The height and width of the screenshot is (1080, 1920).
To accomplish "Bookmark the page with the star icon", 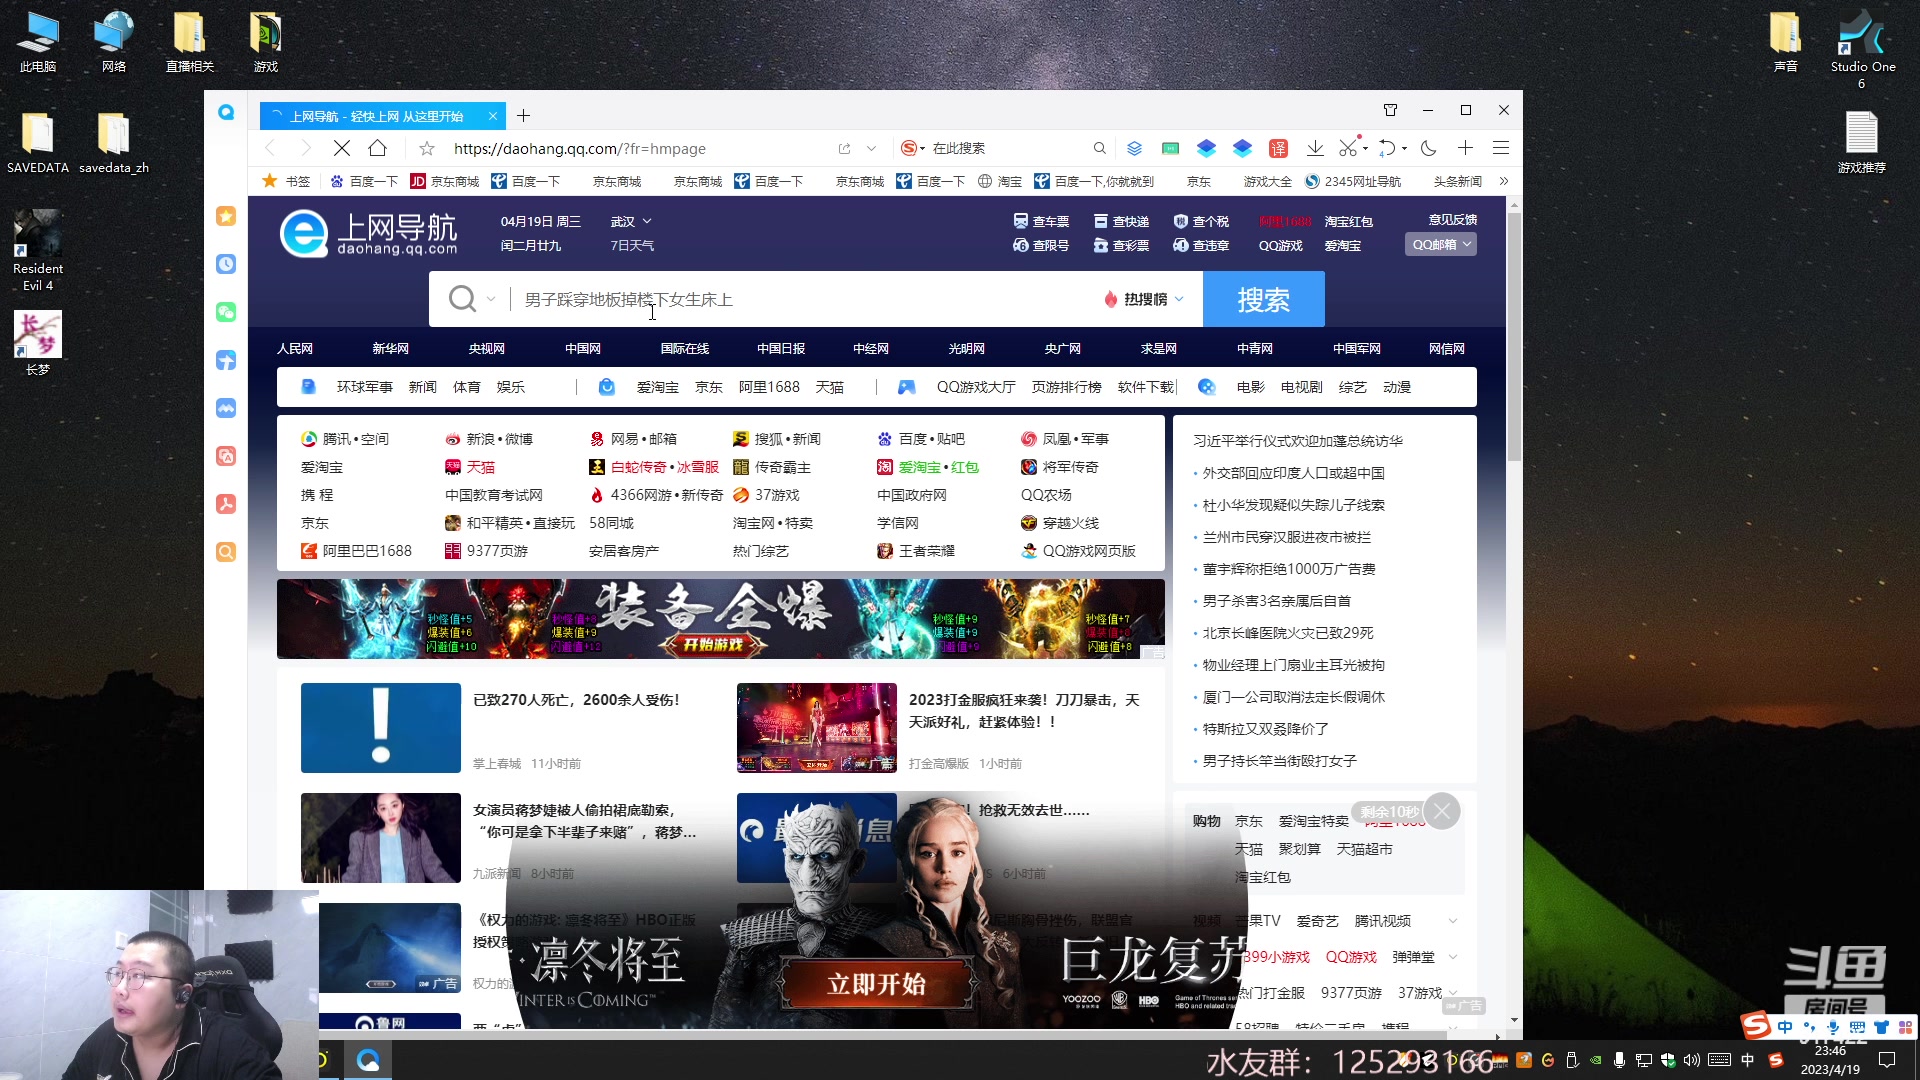I will 427,148.
